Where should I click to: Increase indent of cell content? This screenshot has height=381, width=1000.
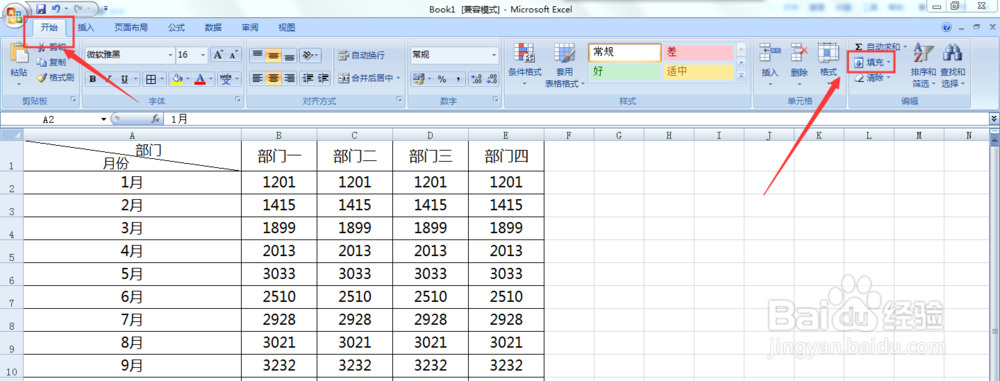(323, 78)
